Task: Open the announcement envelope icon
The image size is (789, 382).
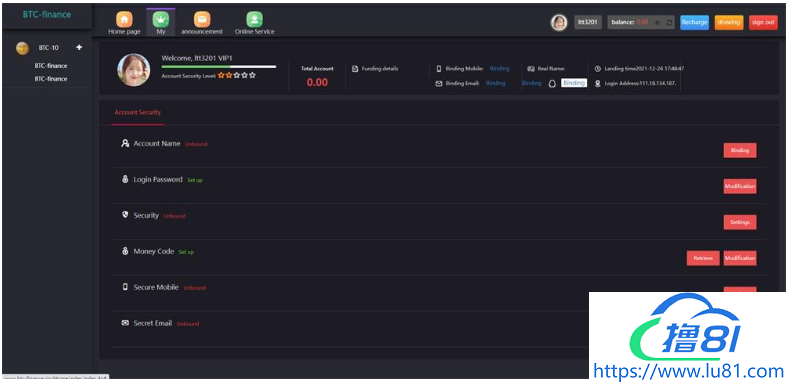Action: point(202,20)
